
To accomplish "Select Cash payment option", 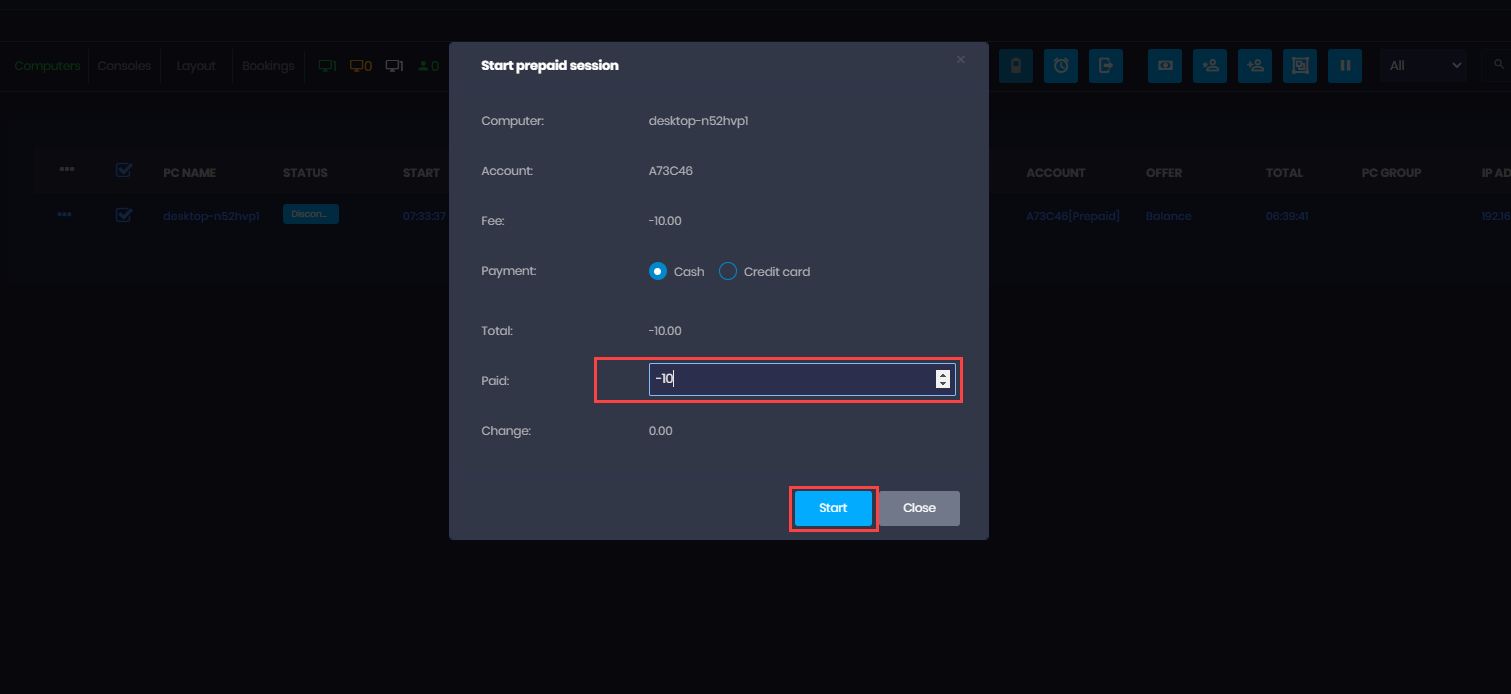I will 658,271.
